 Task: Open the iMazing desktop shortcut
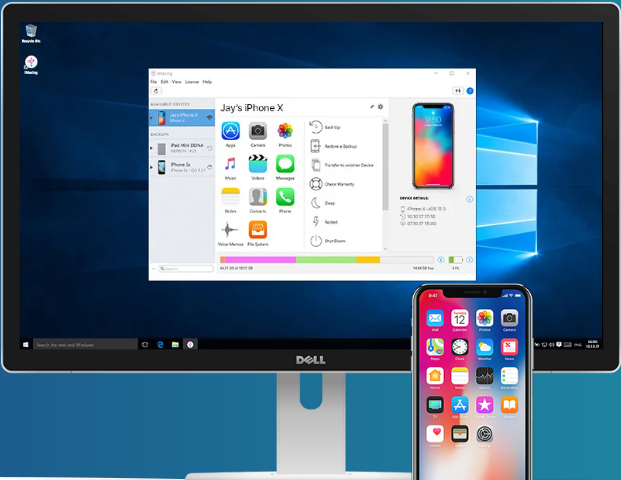31,65
